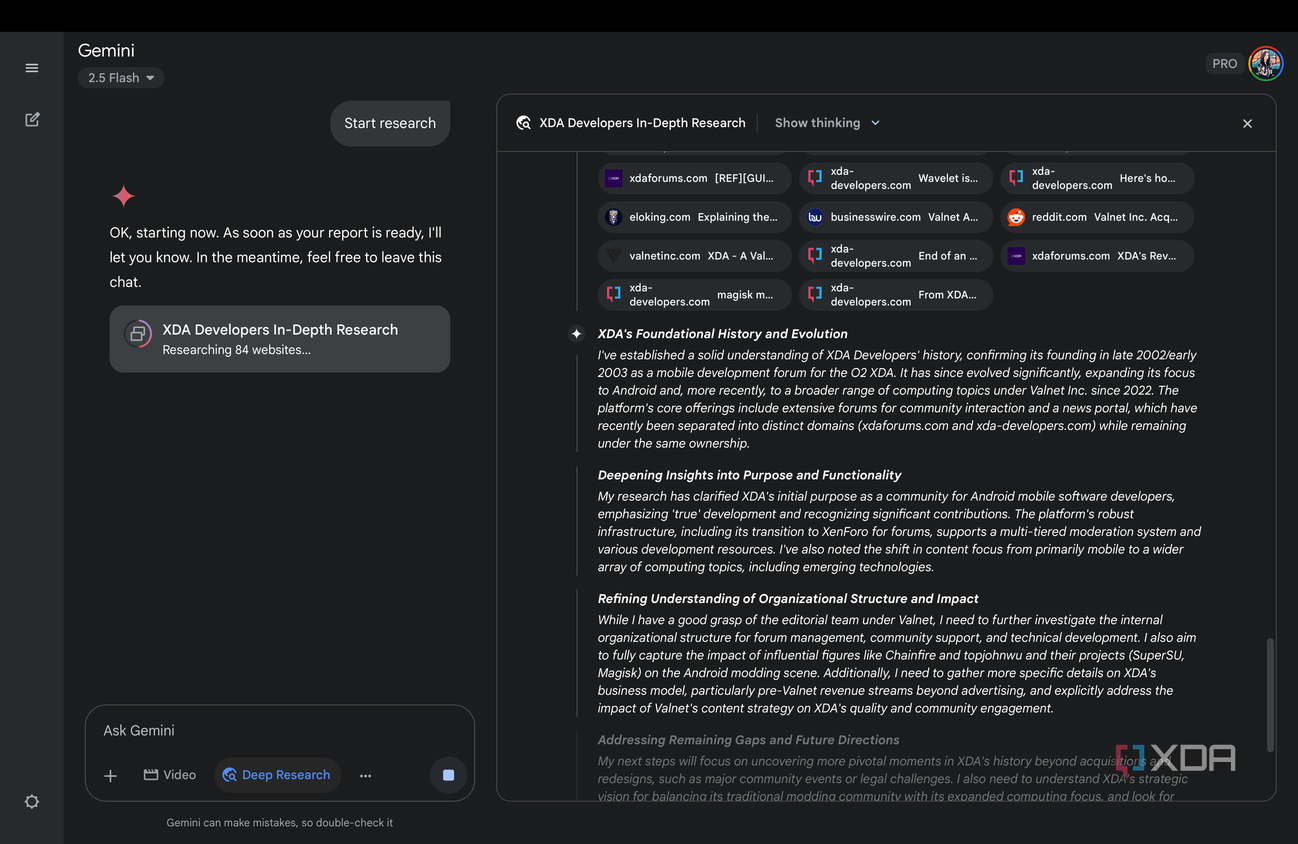Open the reddit.com Valnet Inc. source chip
Viewport: 1298px width, 844px height.
pyautogui.click(x=1097, y=217)
